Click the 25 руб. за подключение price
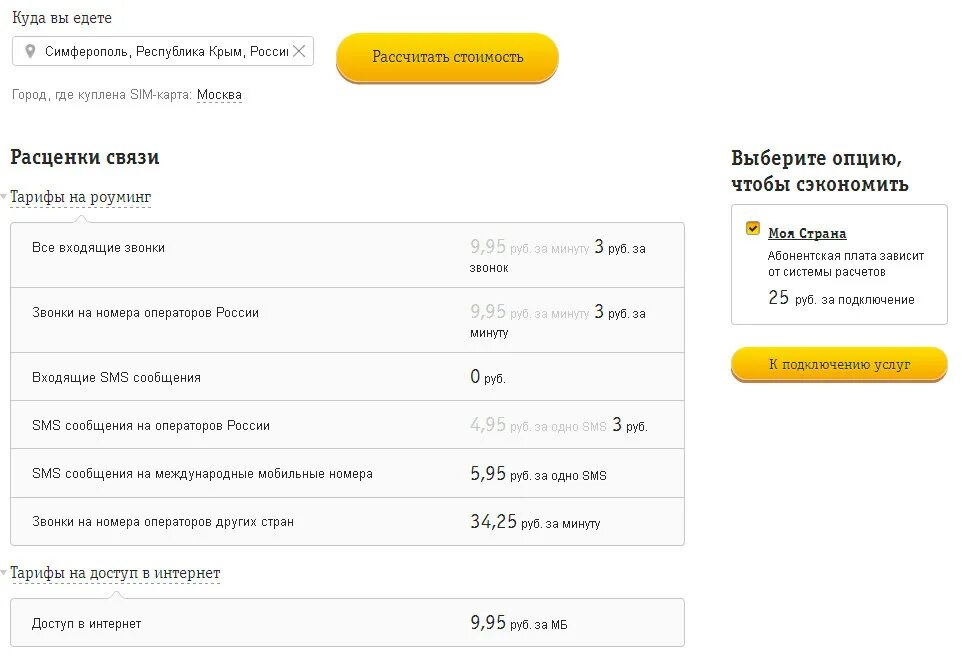 [x=841, y=298]
